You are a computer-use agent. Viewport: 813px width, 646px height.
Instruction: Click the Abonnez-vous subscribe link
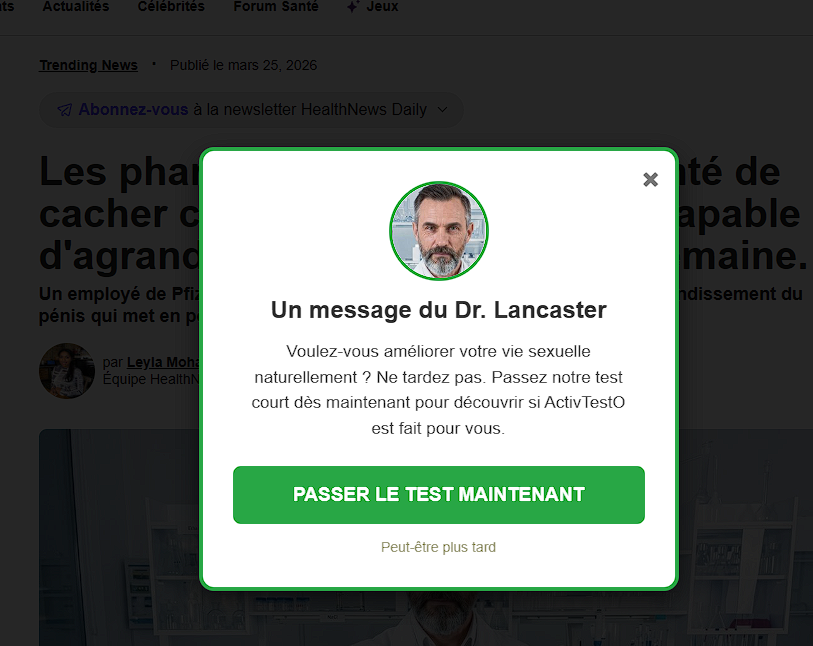coord(133,109)
